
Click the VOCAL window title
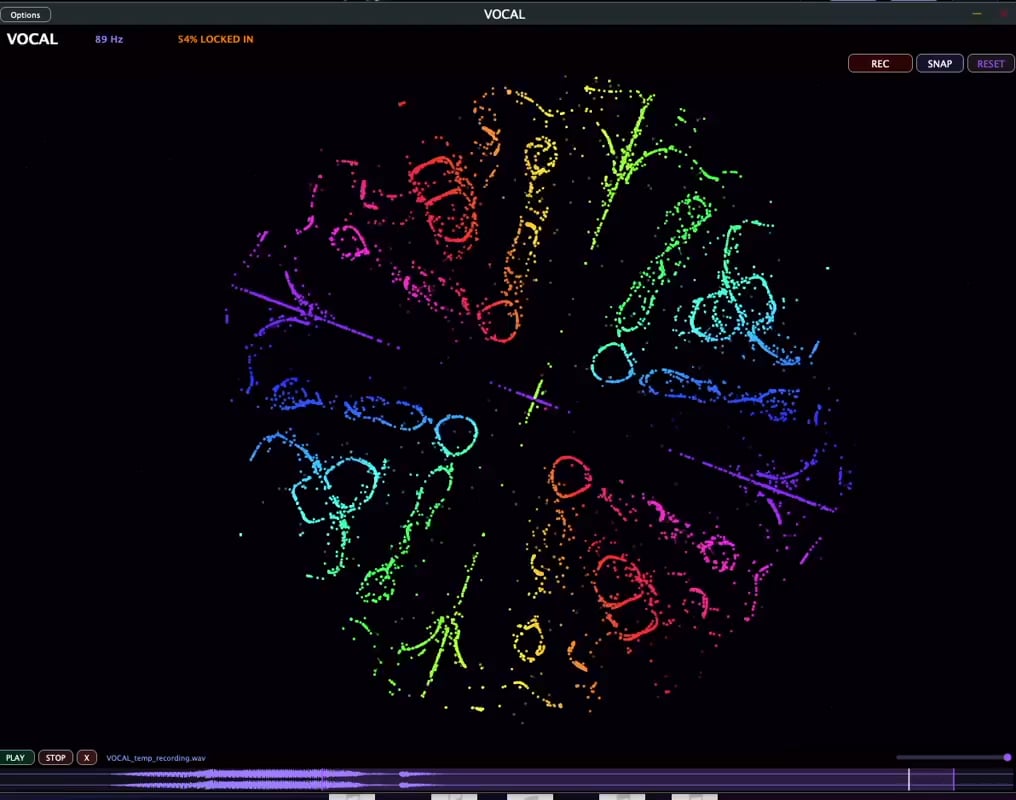click(x=504, y=14)
